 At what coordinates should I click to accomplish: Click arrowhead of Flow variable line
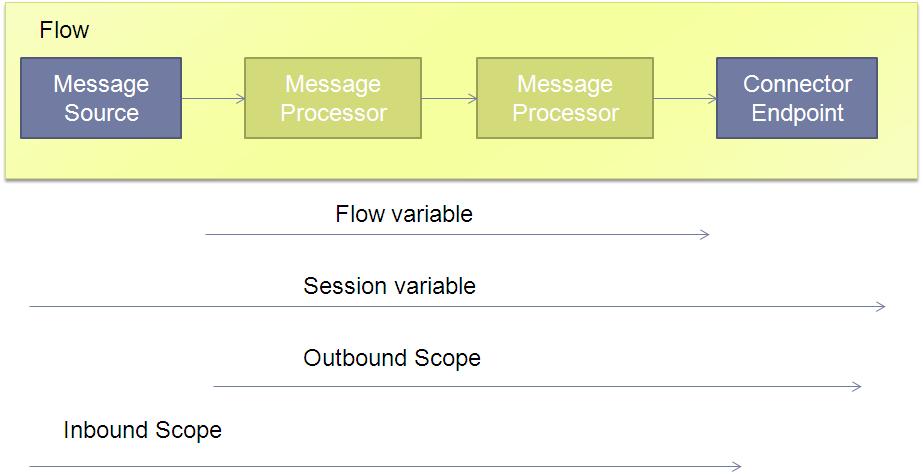pyautogui.click(x=705, y=235)
